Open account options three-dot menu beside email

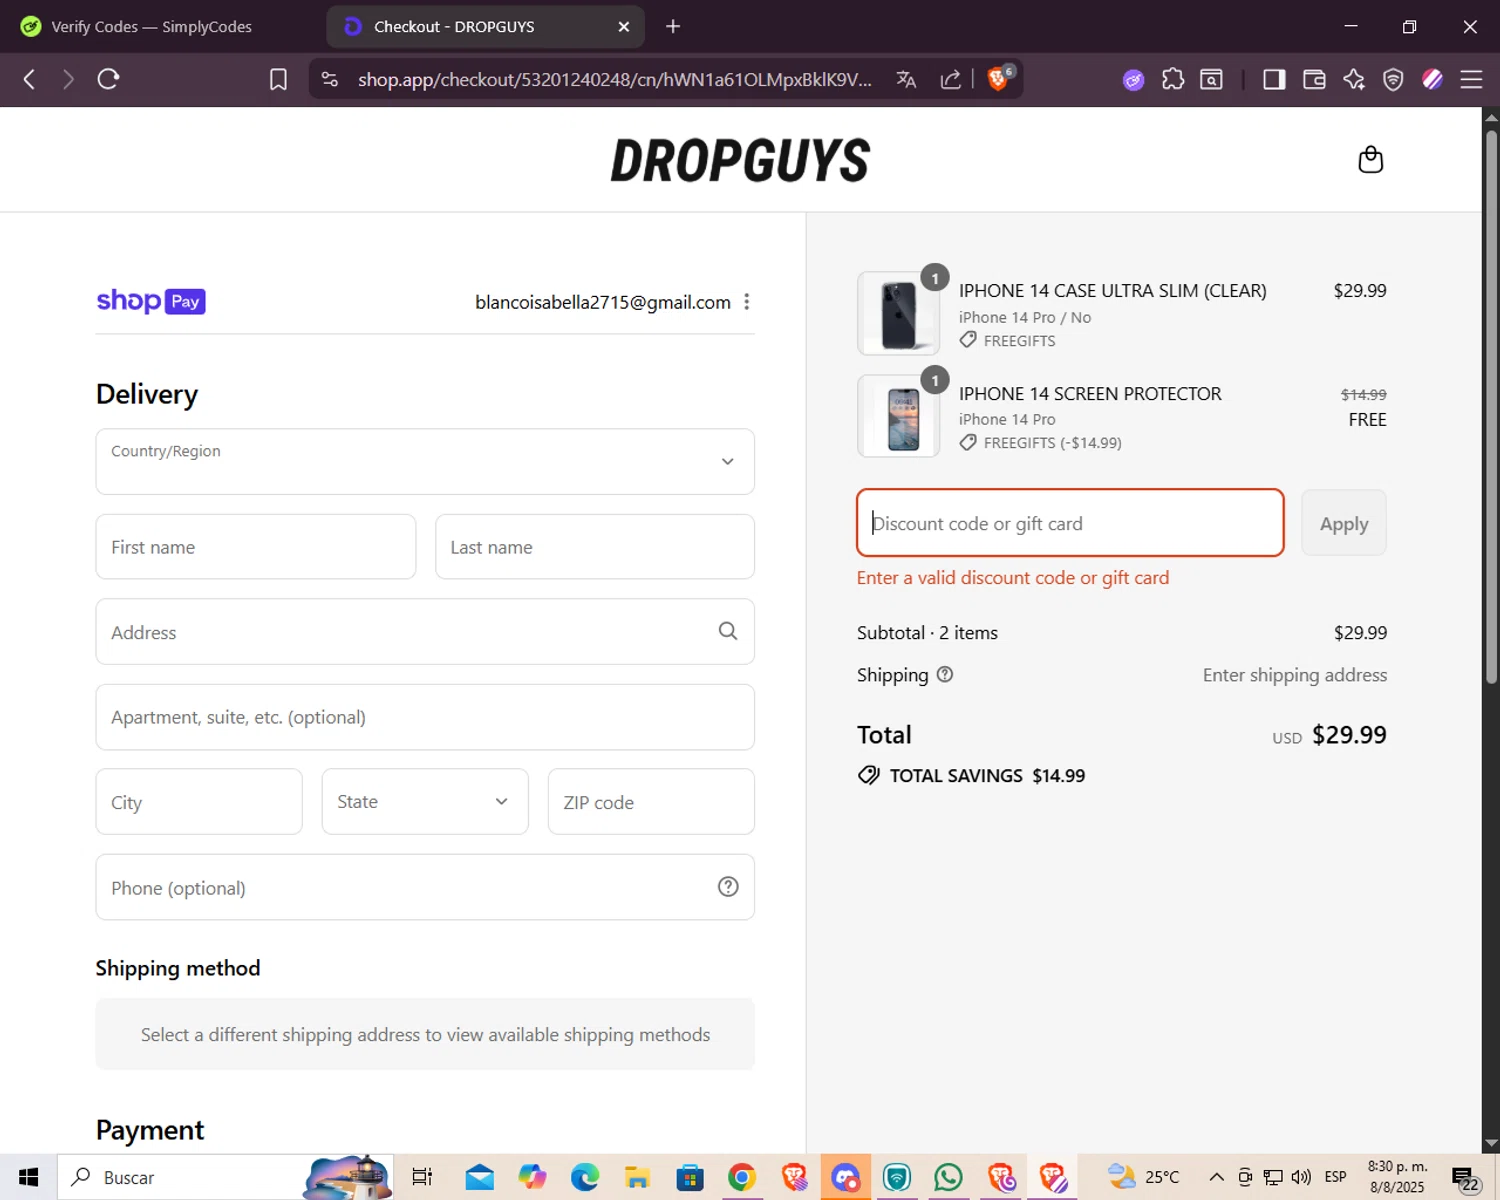click(747, 302)
